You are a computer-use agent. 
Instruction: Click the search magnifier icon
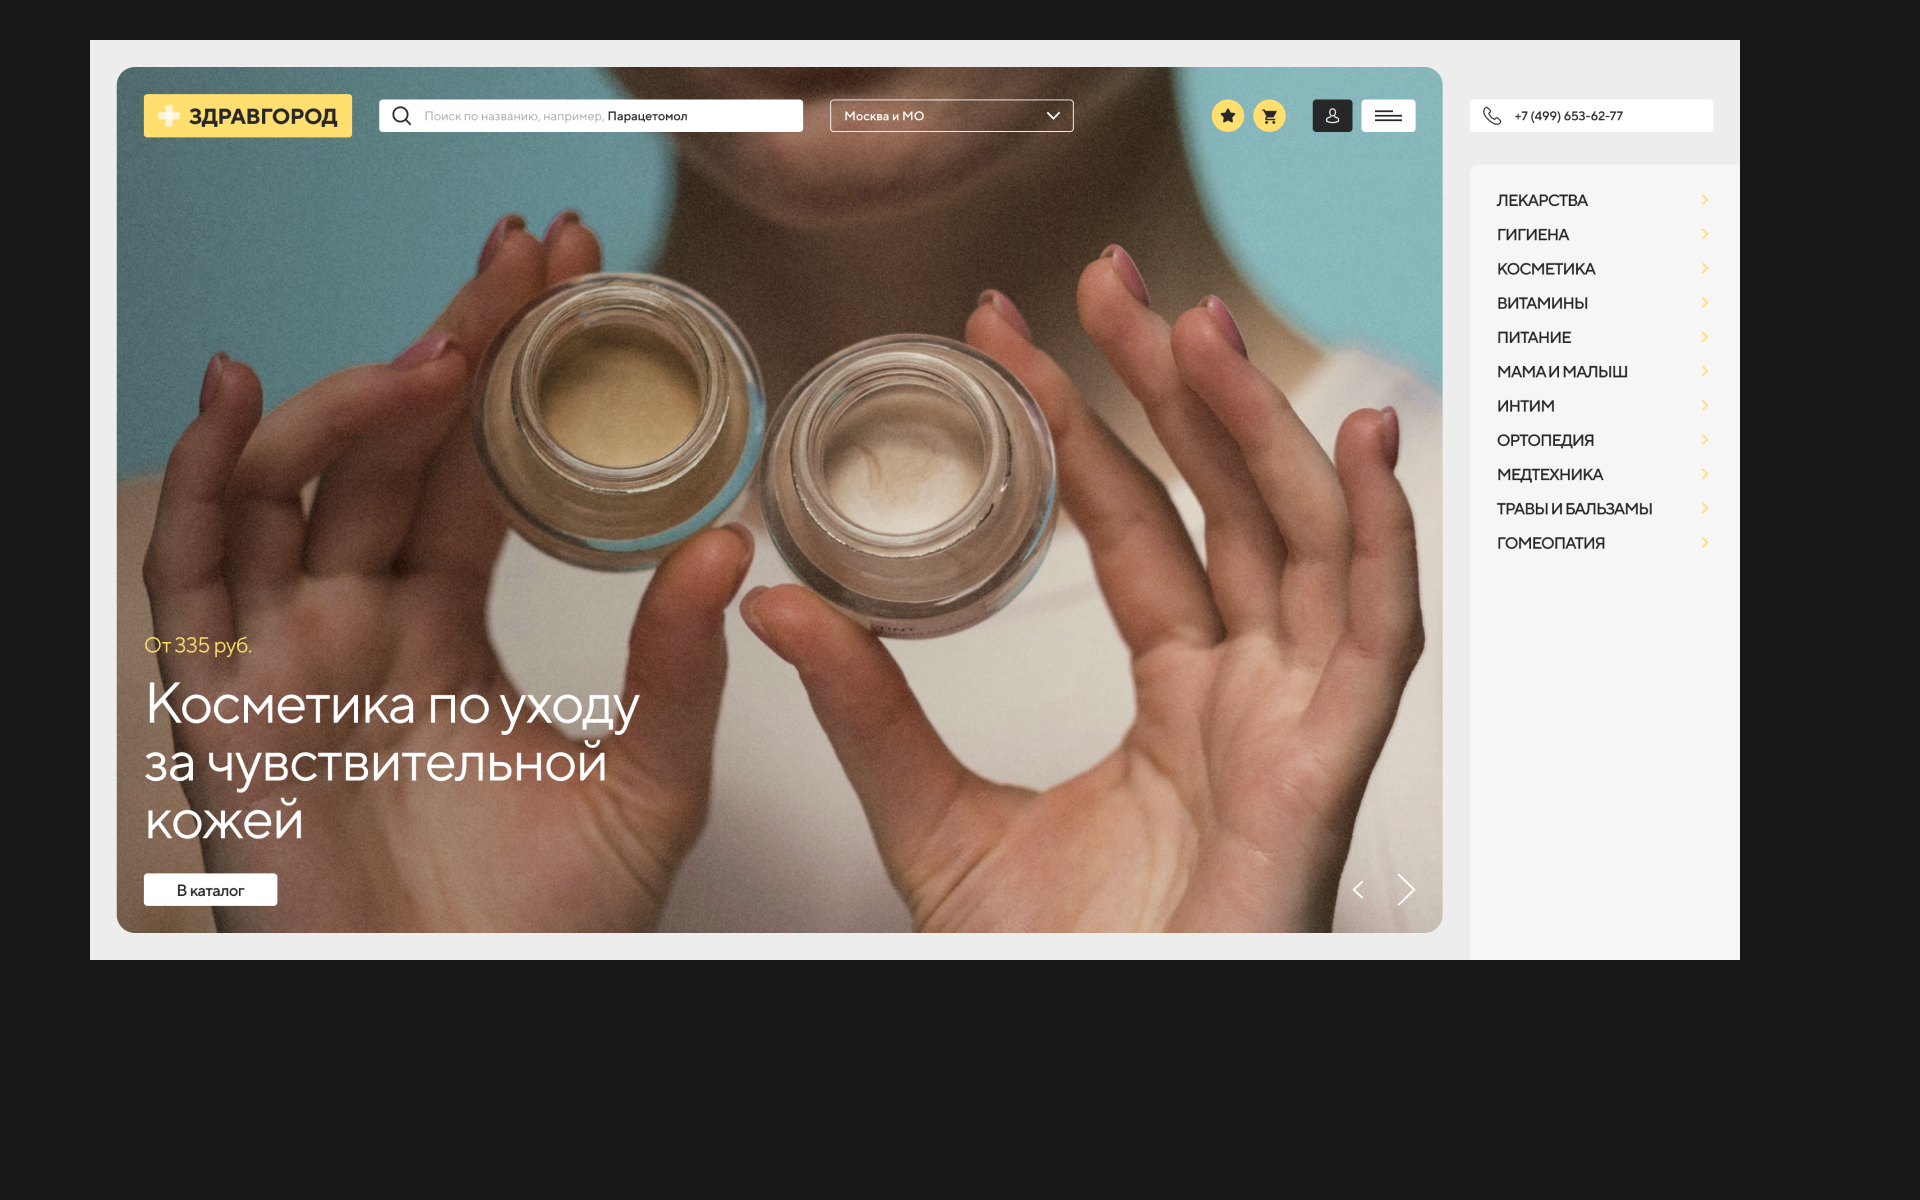[x=402, y=116]
